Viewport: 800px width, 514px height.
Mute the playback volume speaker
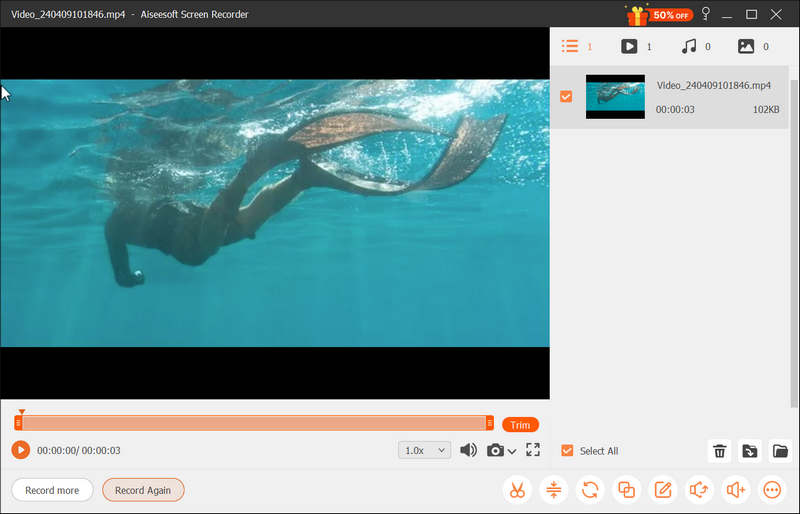468,450
